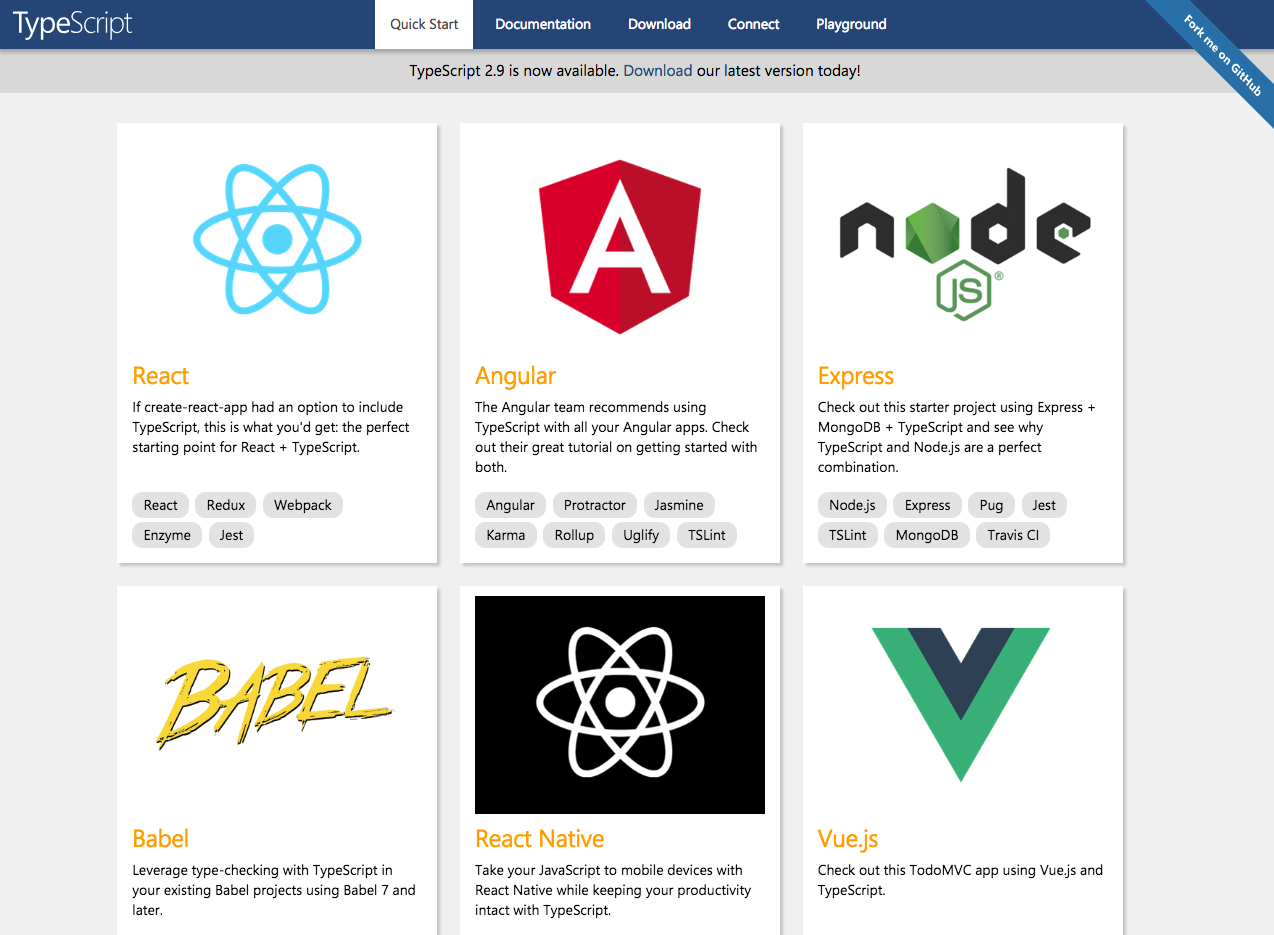Click the Babel card description paragraph
The width and height of the screenshot is (1274, 935).
(x=274, y=890)
